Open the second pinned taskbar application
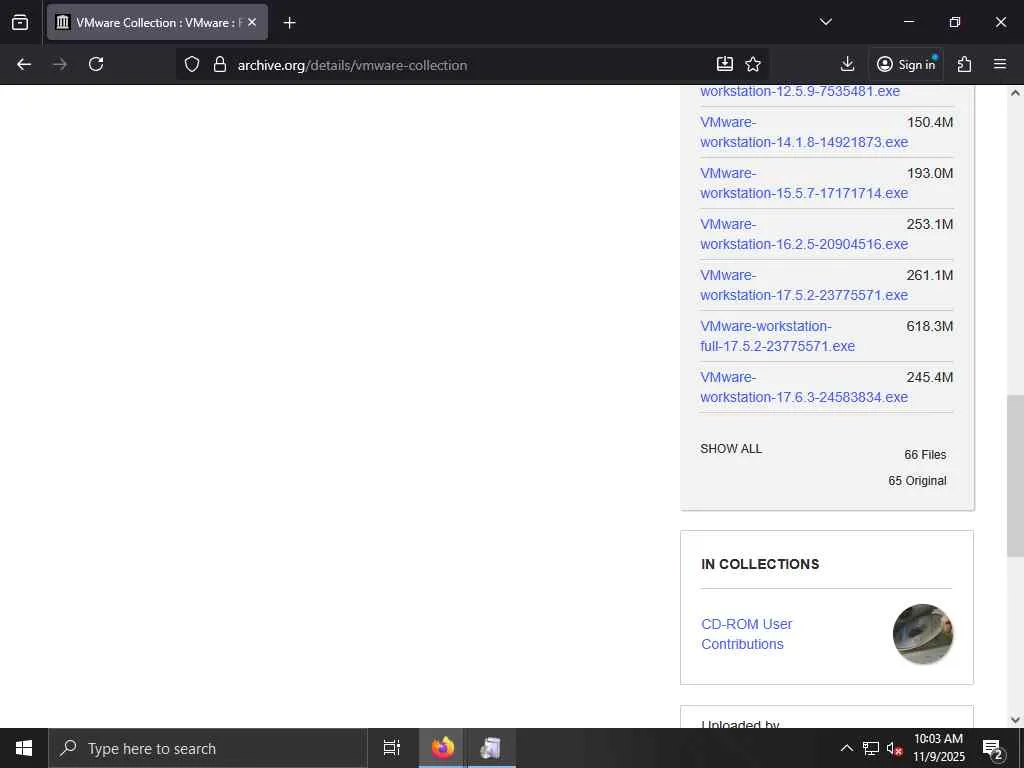The height and width of the screenshot is (768, 1024). click(491, 748)
